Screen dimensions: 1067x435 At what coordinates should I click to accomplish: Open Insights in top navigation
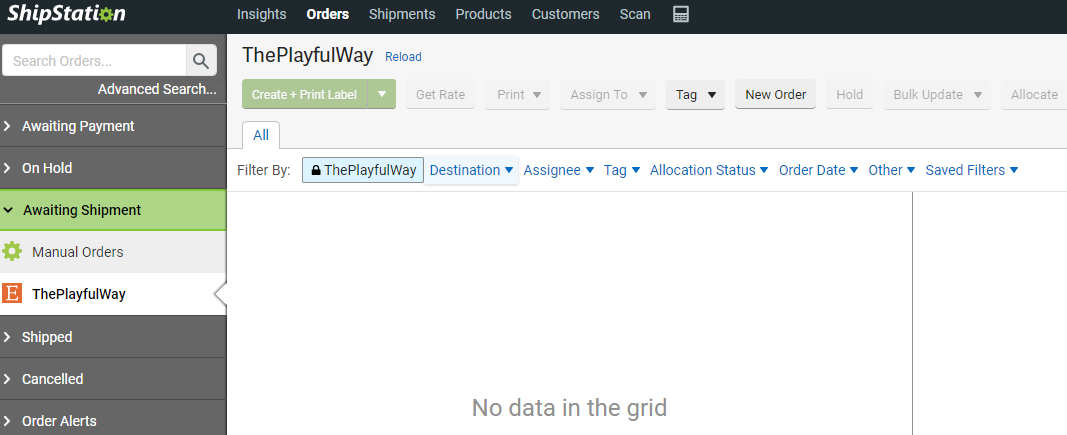pos(261,14)
